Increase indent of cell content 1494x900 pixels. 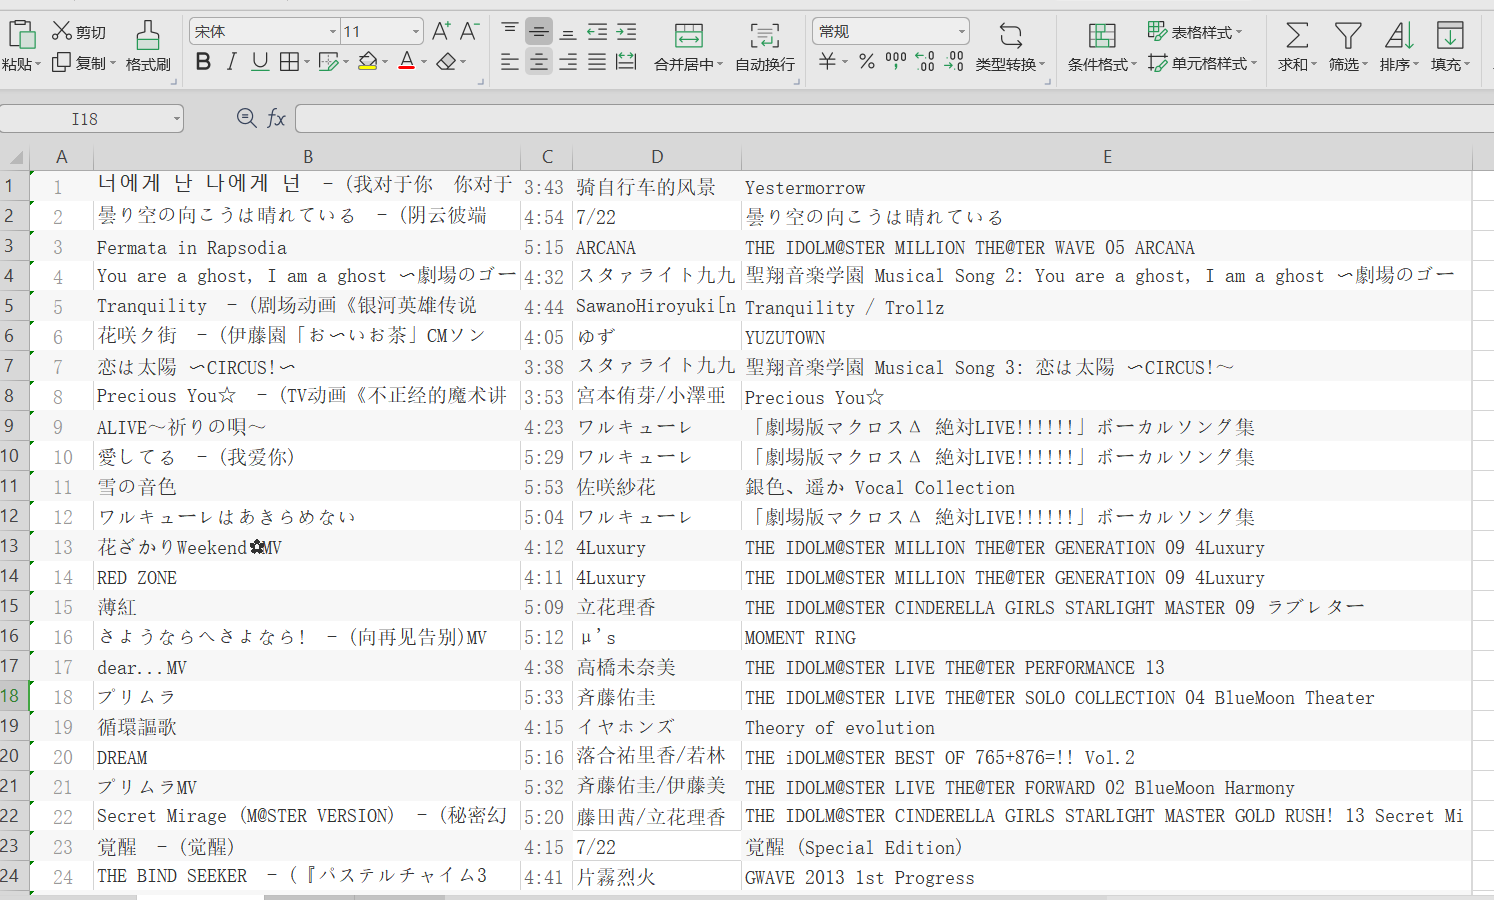click(626, 32)
